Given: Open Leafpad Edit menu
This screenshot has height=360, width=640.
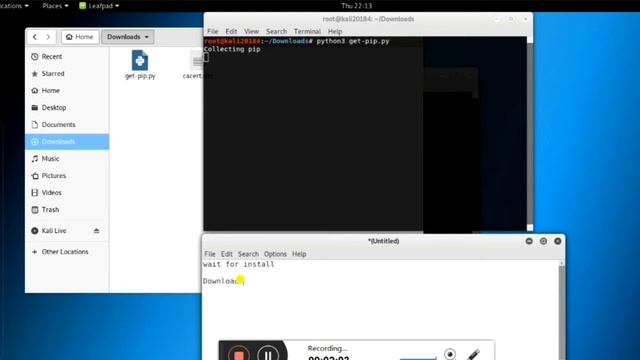Looking at the screenshot, I should pyautogui.click(x=227, y=254).
